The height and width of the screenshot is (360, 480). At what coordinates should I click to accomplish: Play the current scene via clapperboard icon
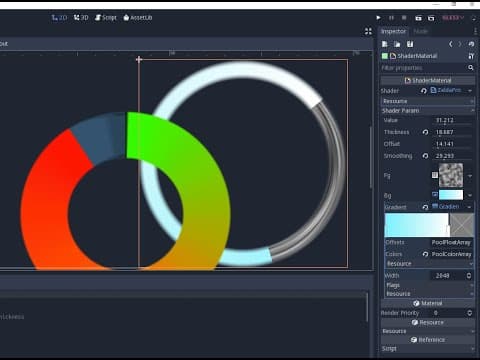(x=418, y=18)
